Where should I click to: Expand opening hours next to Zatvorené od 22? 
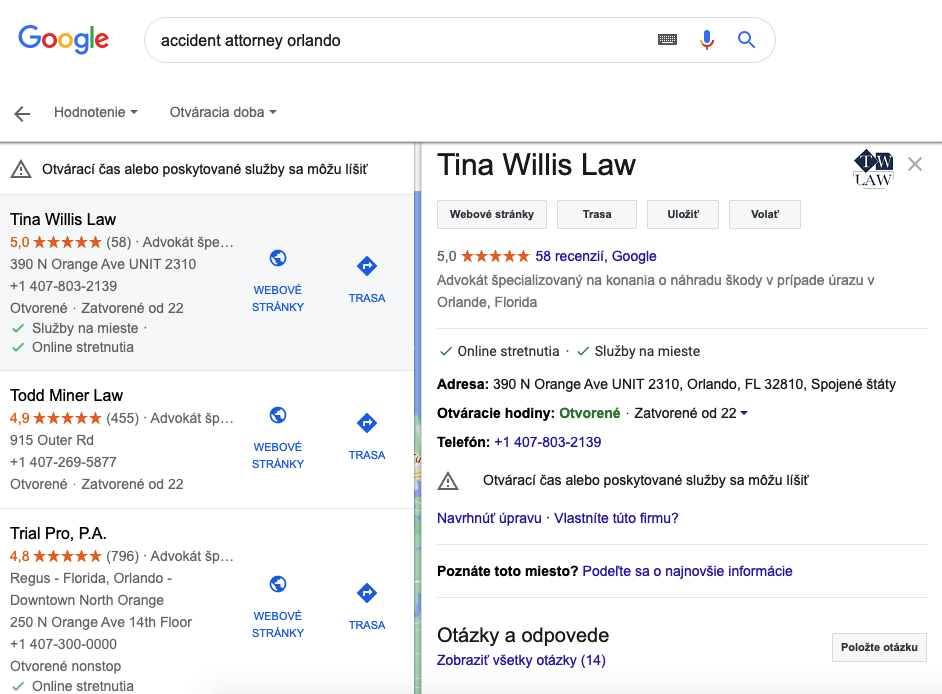pos(744,413)
